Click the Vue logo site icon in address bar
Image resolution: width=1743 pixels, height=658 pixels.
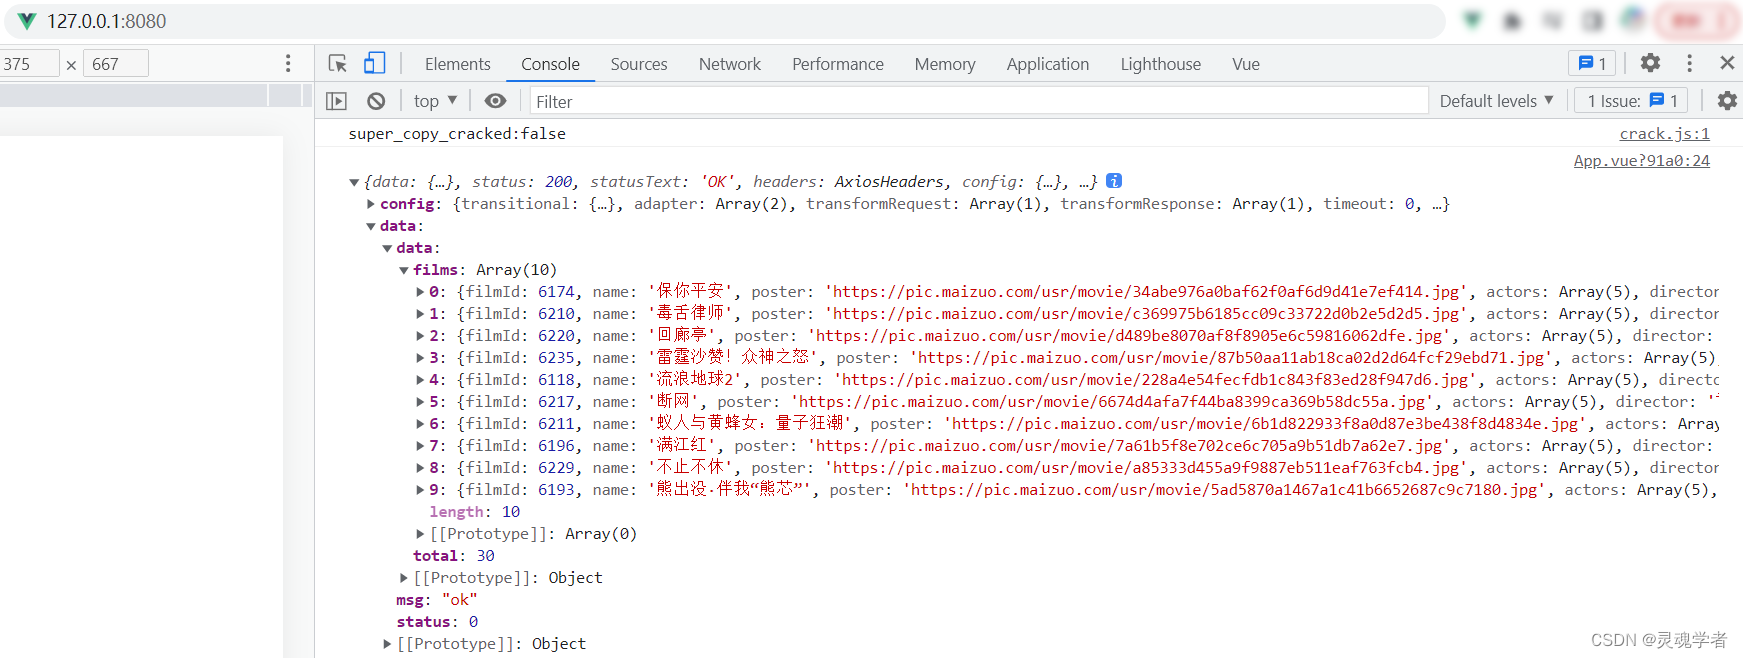tap(27, 21)
